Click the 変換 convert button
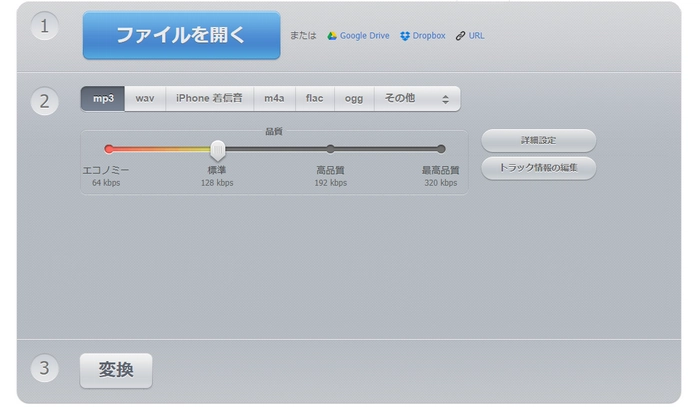This screenshot has width=700, height=407. (x=116, y=370)
